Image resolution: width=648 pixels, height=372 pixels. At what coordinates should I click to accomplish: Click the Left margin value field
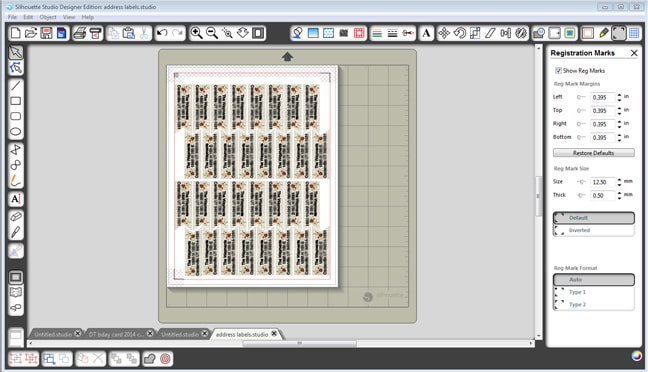[x=602, y=98]
